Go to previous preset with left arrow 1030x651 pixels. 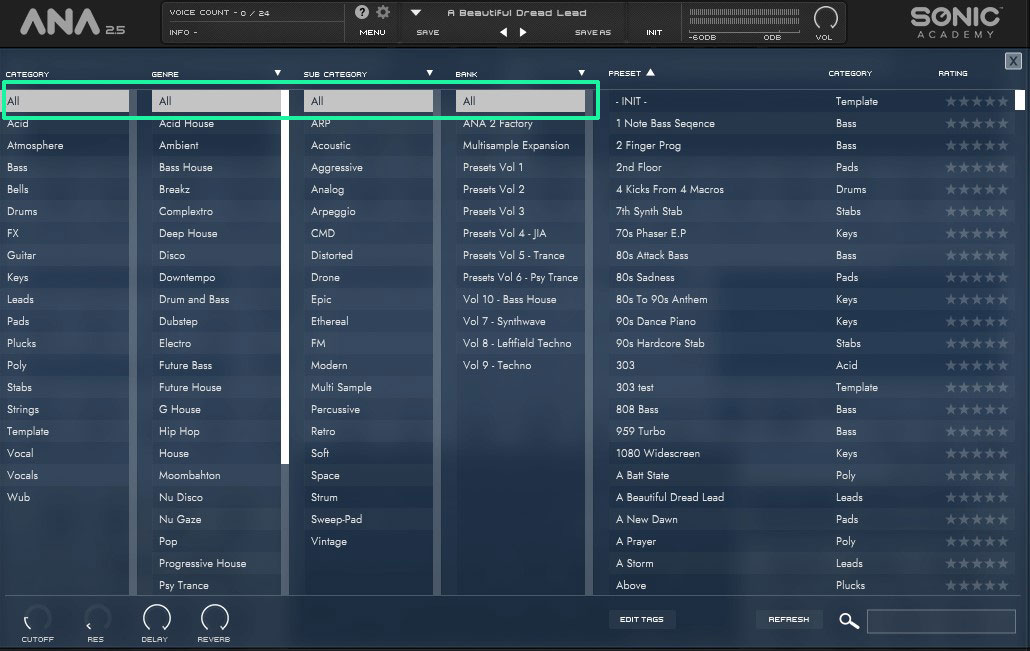(503, 32)
